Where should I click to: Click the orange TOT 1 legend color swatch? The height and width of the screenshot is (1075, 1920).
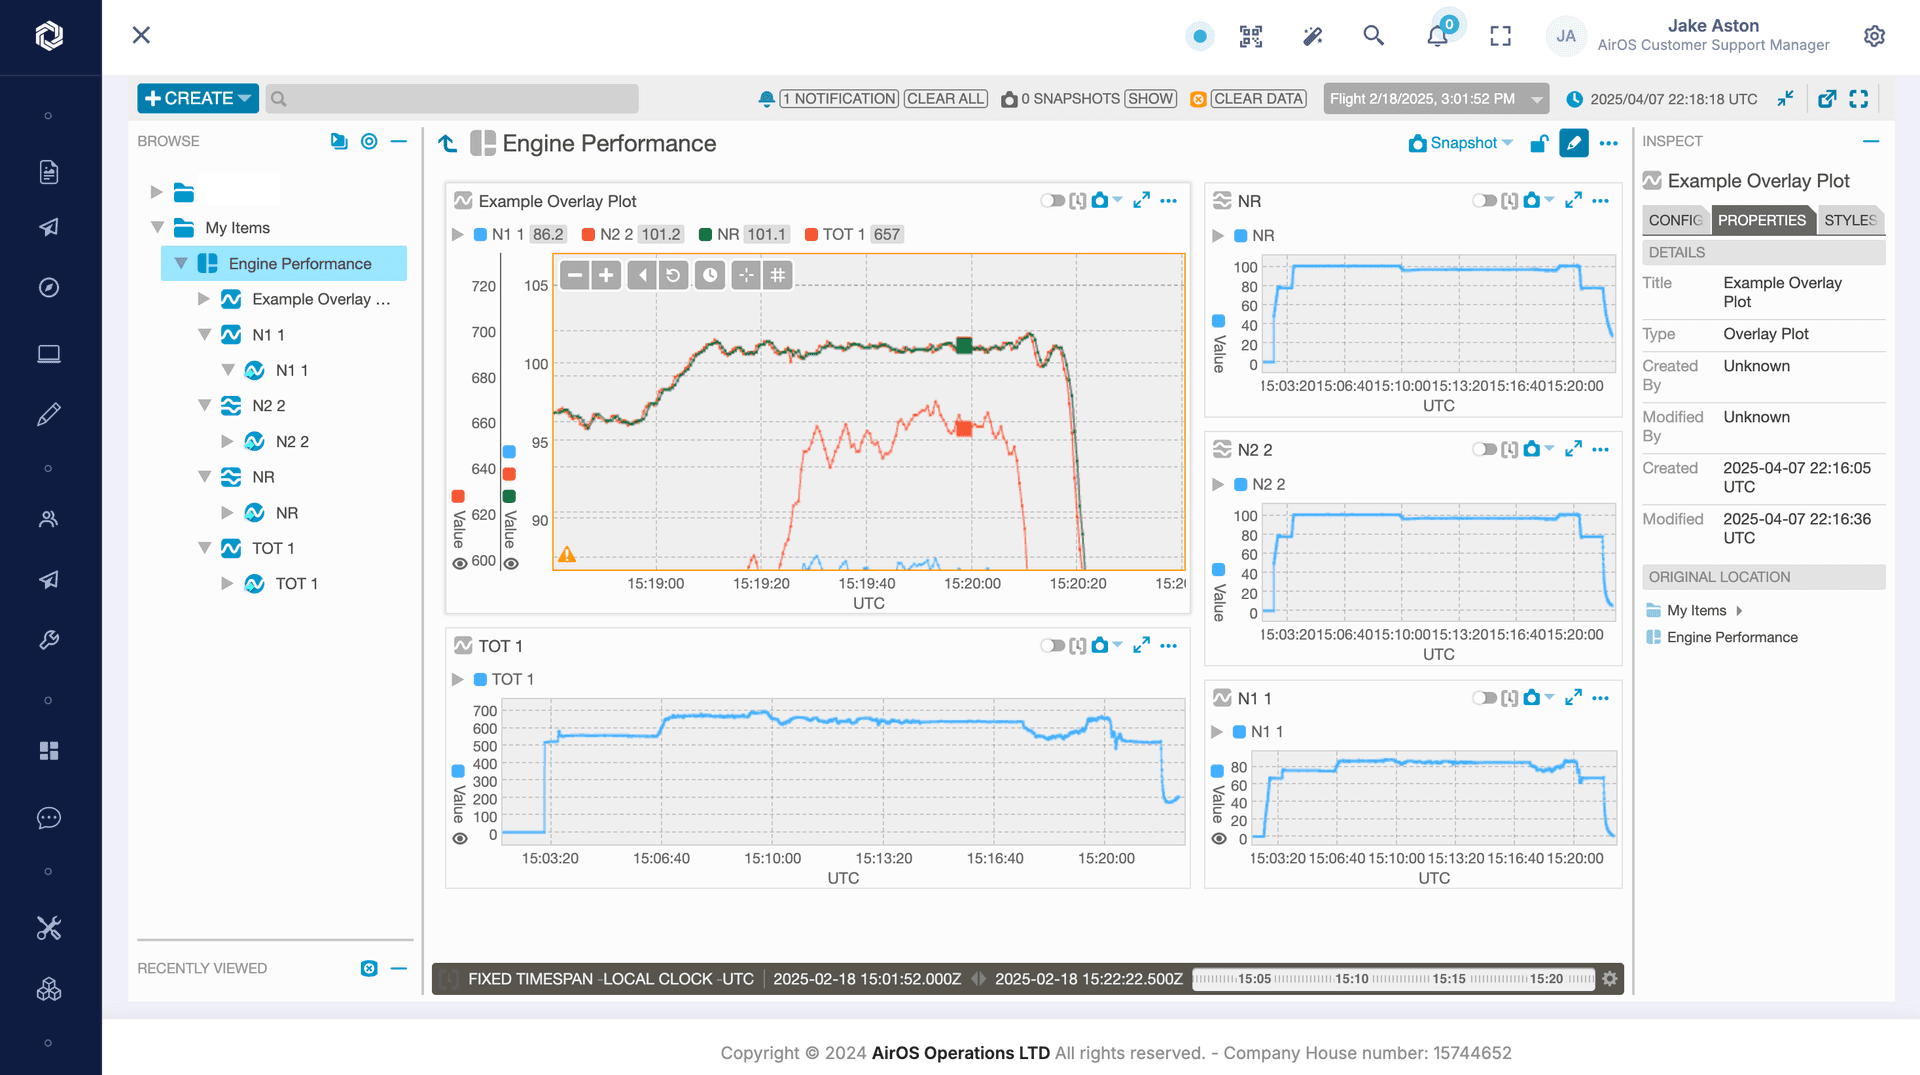[x=812, y=235]
